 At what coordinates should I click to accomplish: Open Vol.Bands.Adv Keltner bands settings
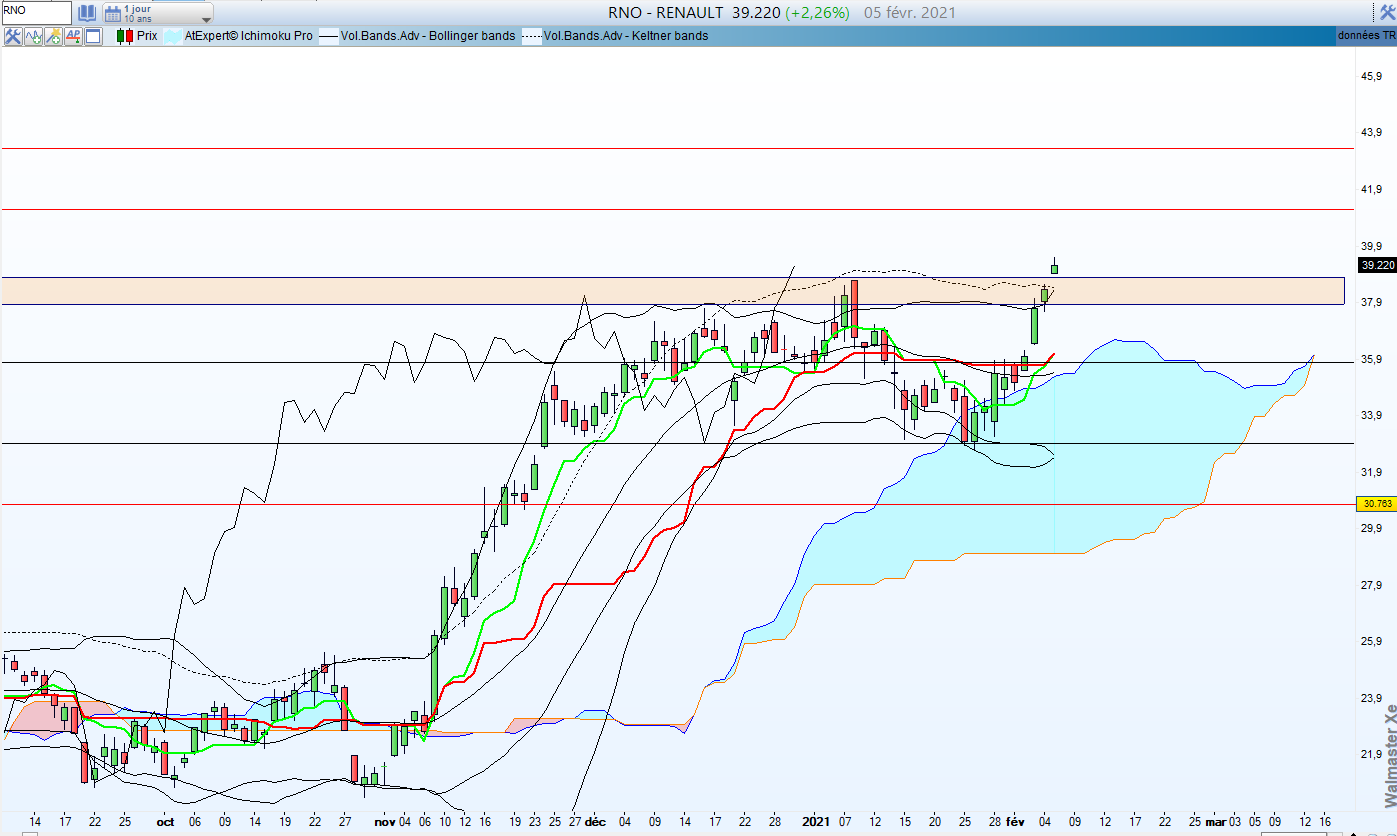point(626,36)
